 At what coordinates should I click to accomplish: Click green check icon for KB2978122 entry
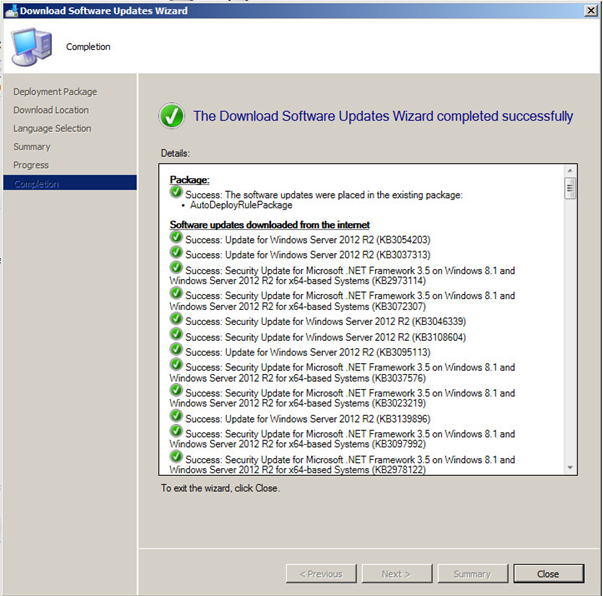176,456
